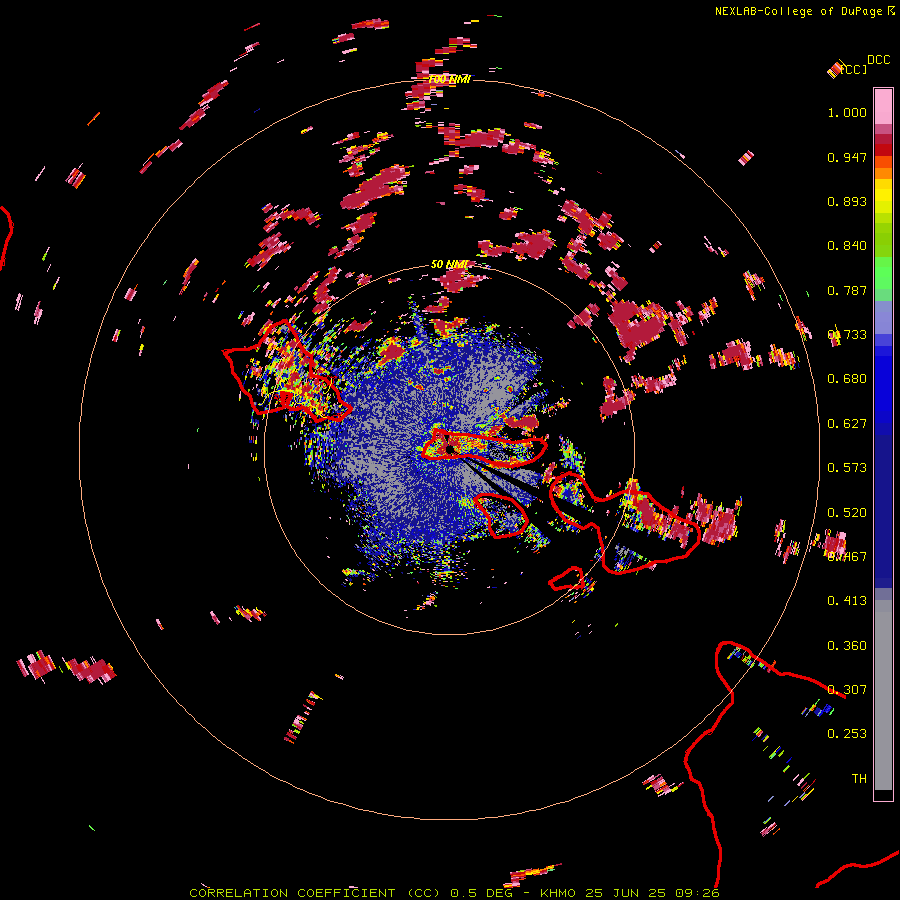Click the 0.680 scale value
Image resolution: width=900 pixels, height=900 pixels.
(x=847, y=379)
